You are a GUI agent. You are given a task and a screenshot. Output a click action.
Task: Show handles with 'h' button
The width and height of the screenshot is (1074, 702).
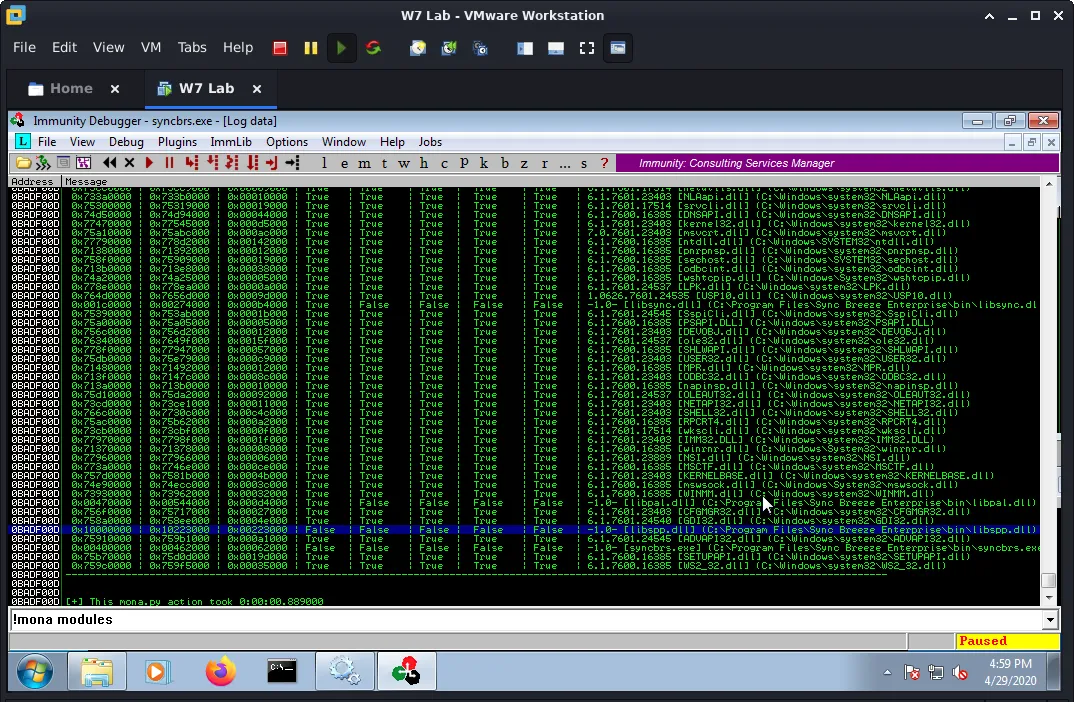tap(424, 163)
